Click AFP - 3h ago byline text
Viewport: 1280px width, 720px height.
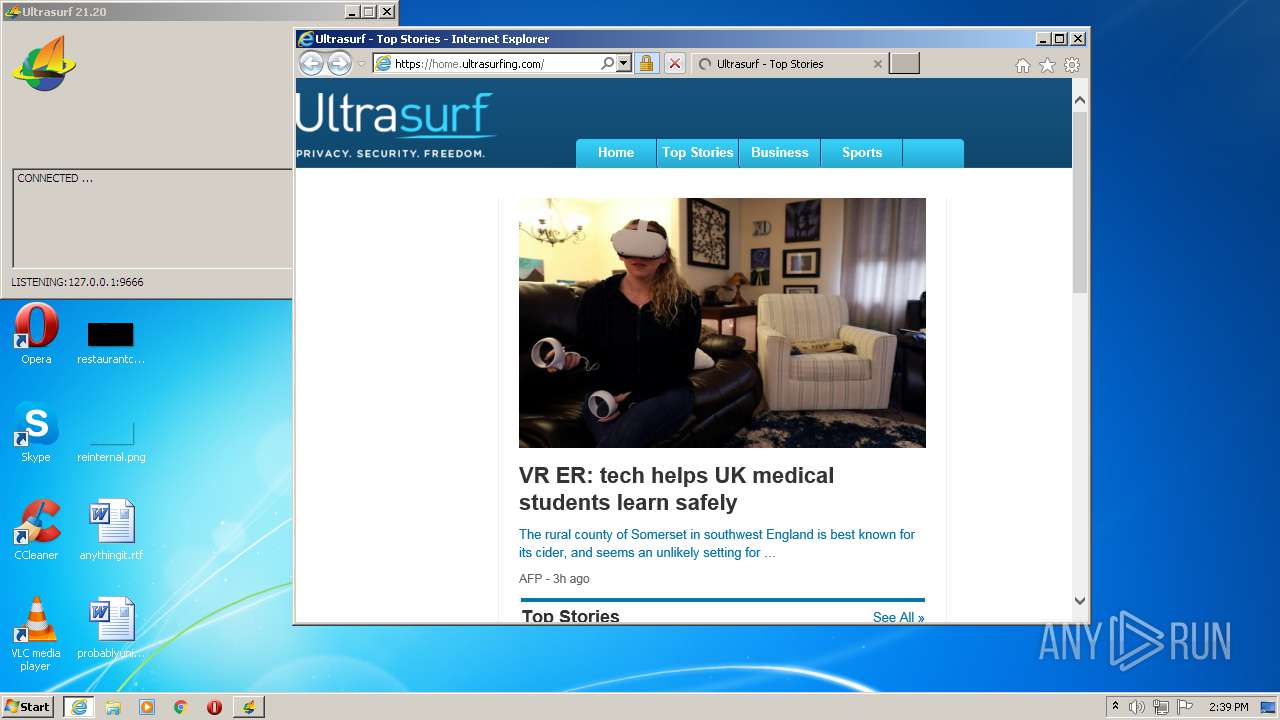[x=554, y=579]
